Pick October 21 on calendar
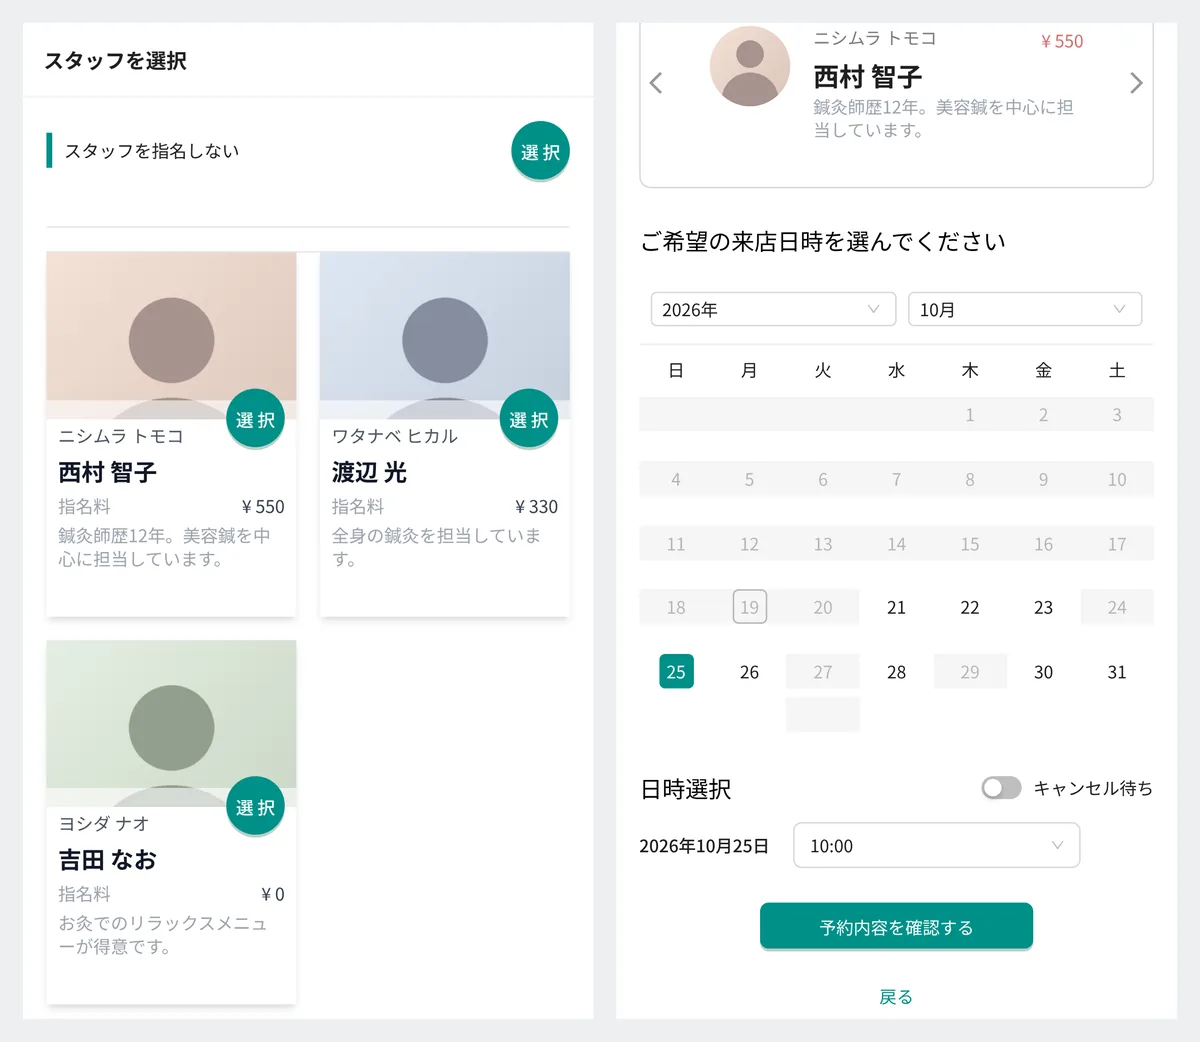The height and width of the screenshot is (1042, 1200). click(x=896, y=607)
